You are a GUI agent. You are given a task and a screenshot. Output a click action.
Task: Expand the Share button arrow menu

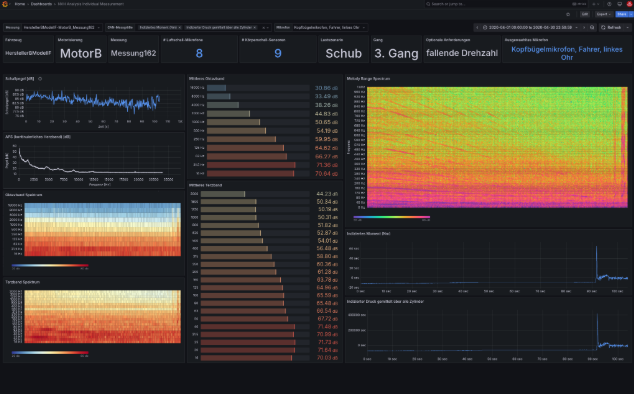pos(630,14)
